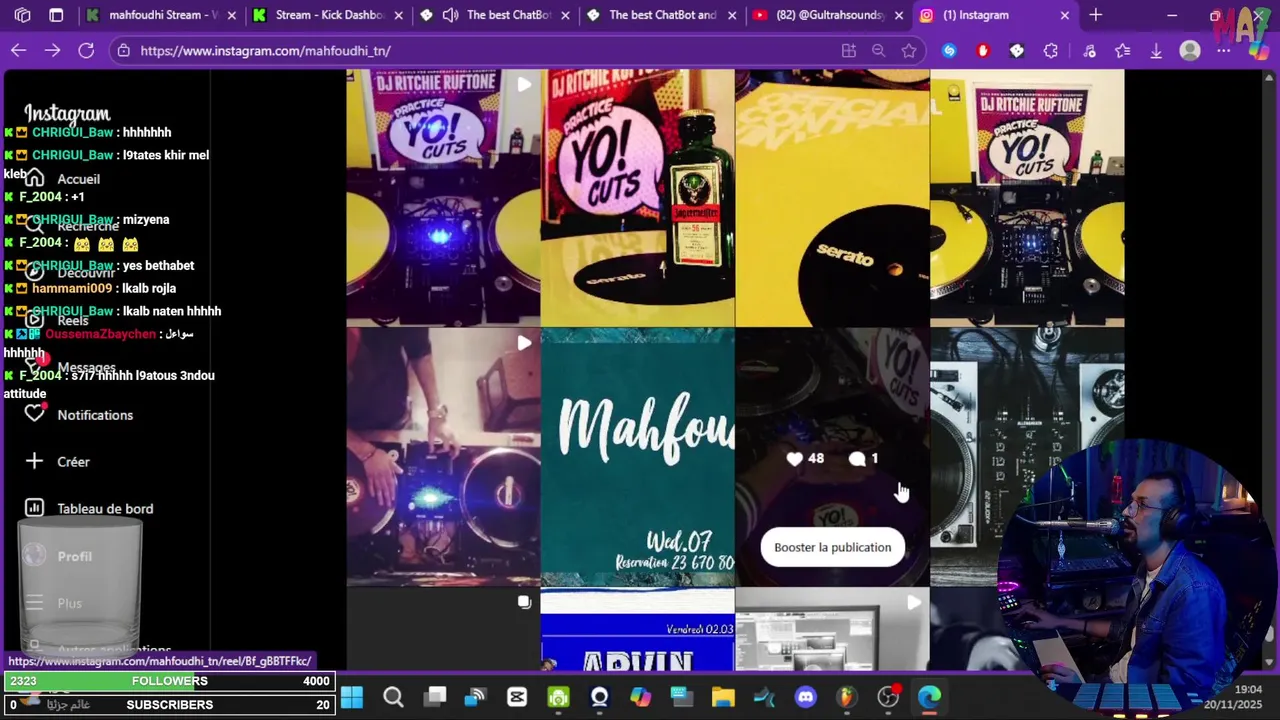The height and width of the screenshot is (720, 1280).
Task: Click the address bar URL field
Action: pyautogui.click(x=480, y=50)
